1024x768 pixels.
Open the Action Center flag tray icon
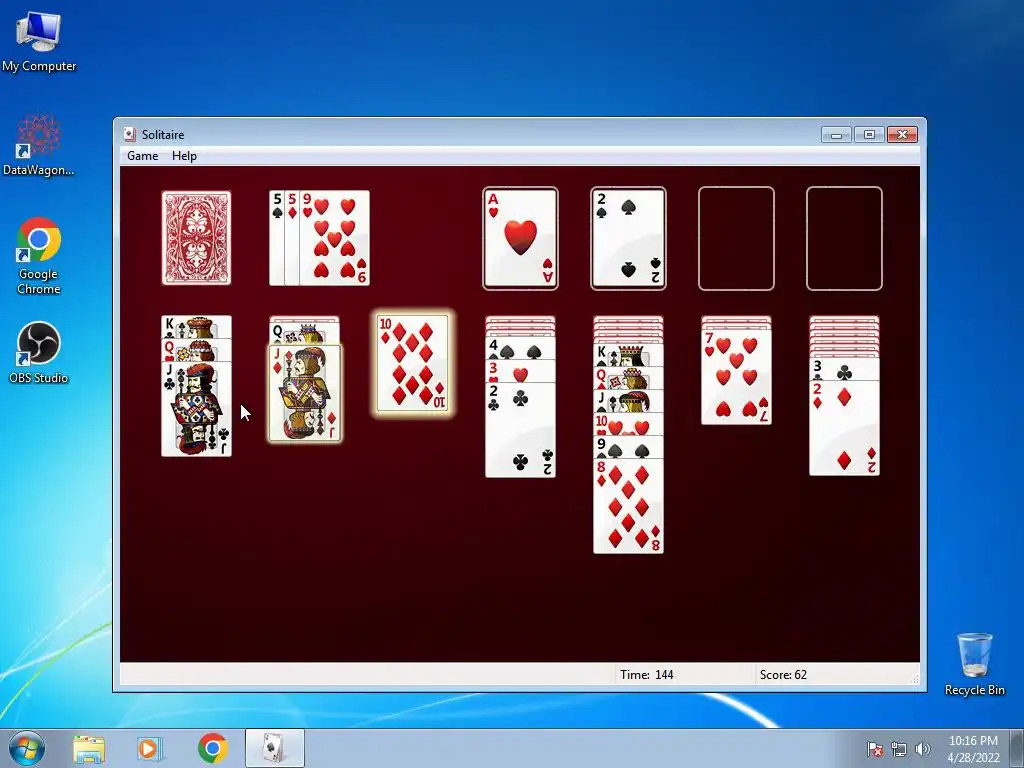pos(874,749)
